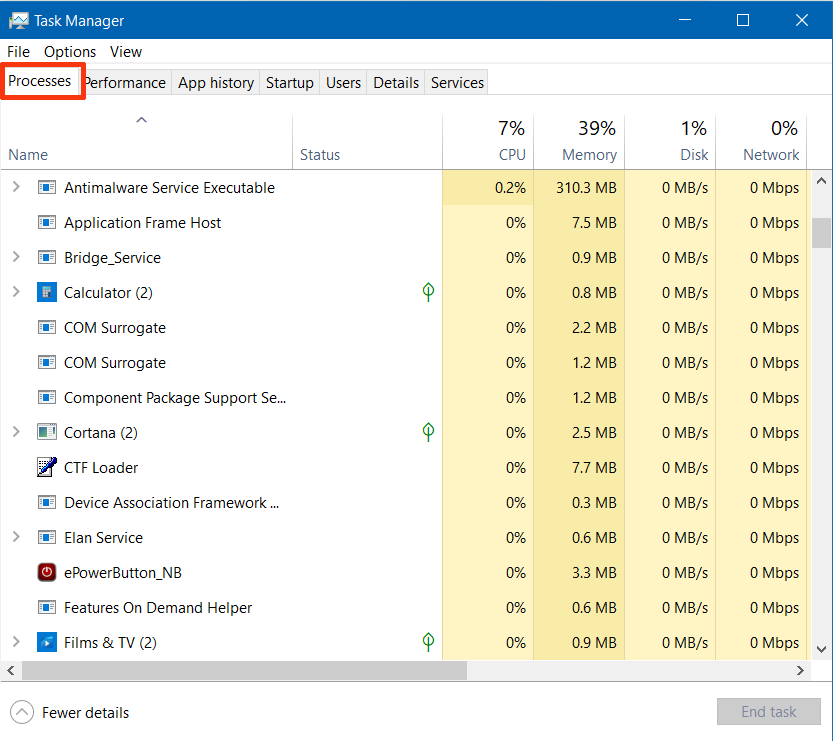Select the ePowerButton_NB process name

click(x=123, y=573)
